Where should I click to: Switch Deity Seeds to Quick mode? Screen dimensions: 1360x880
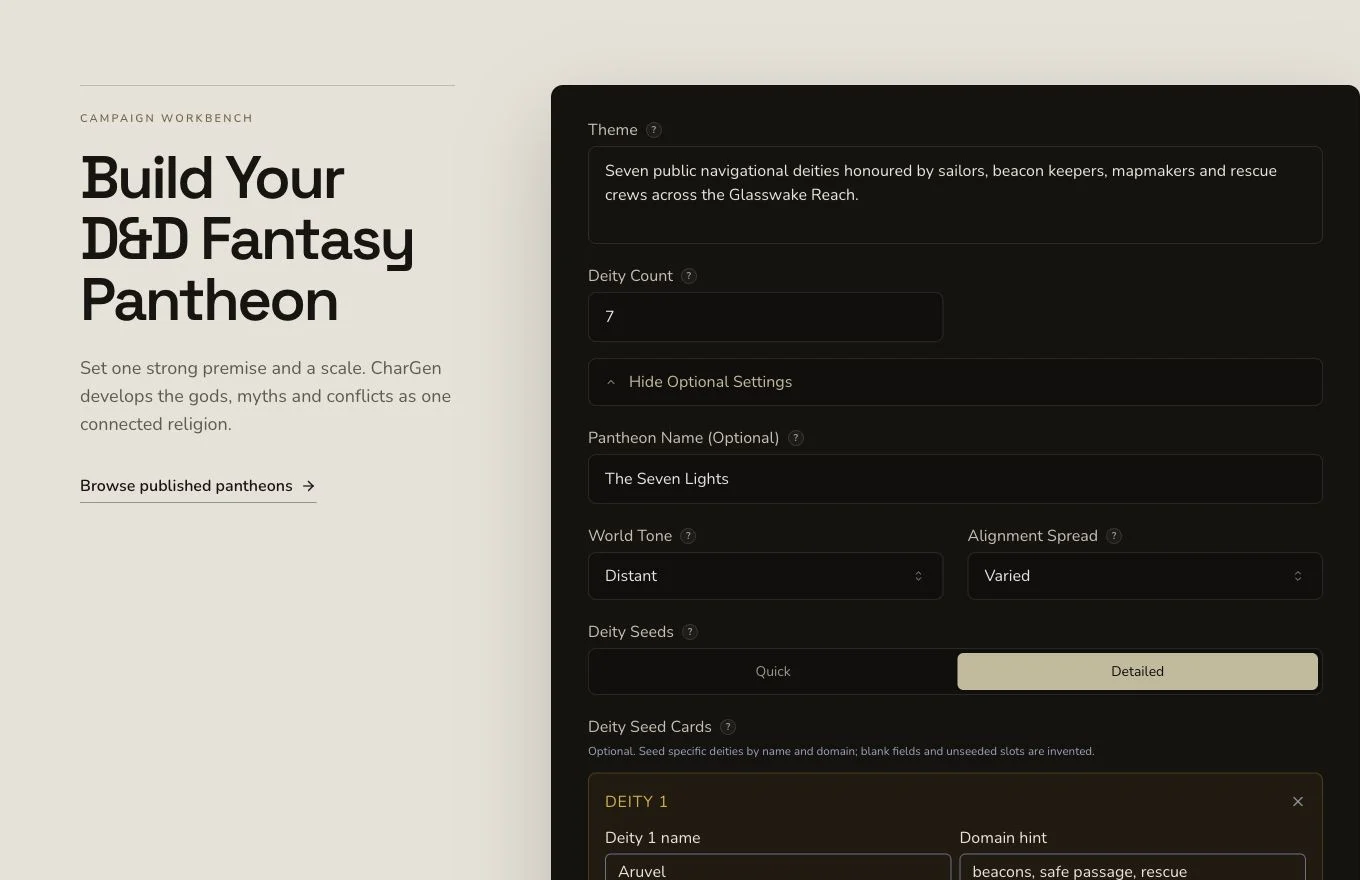pos(773,672)
